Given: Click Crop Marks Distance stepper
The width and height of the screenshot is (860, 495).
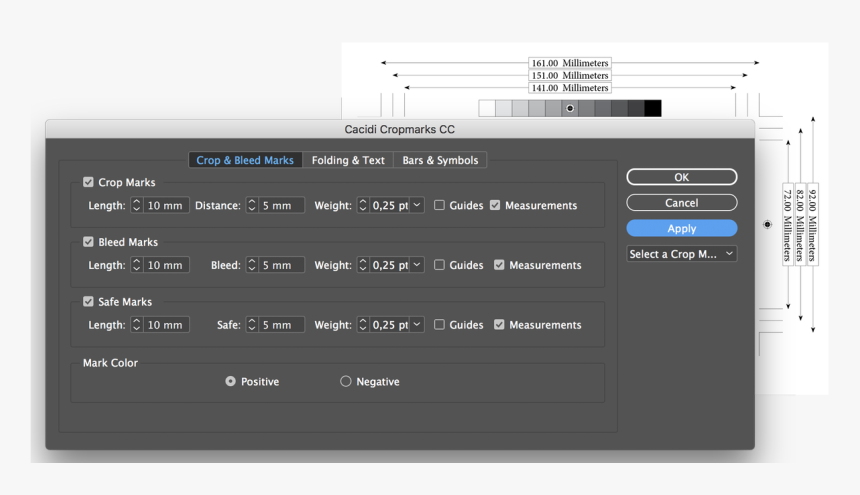Looking at the screenshot, I should (x=252, y=205).
